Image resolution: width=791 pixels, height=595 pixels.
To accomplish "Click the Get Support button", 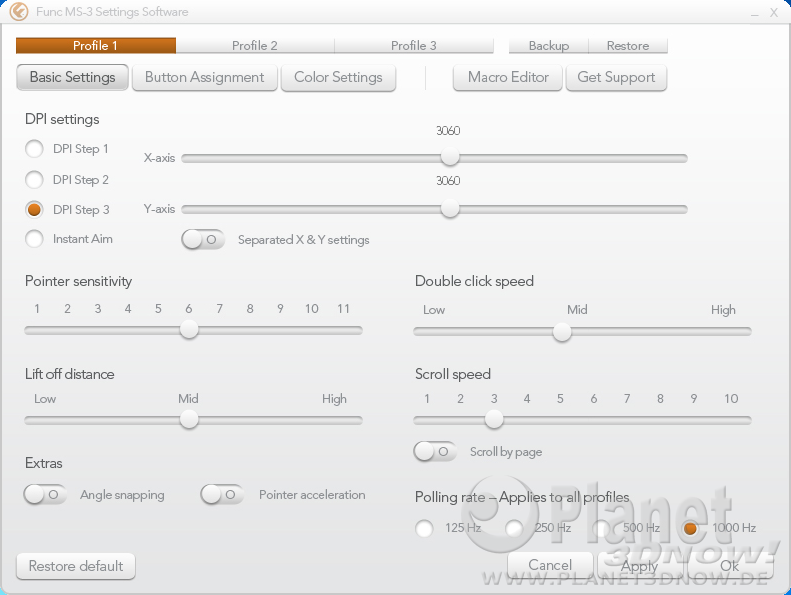I will click(616, 77).
